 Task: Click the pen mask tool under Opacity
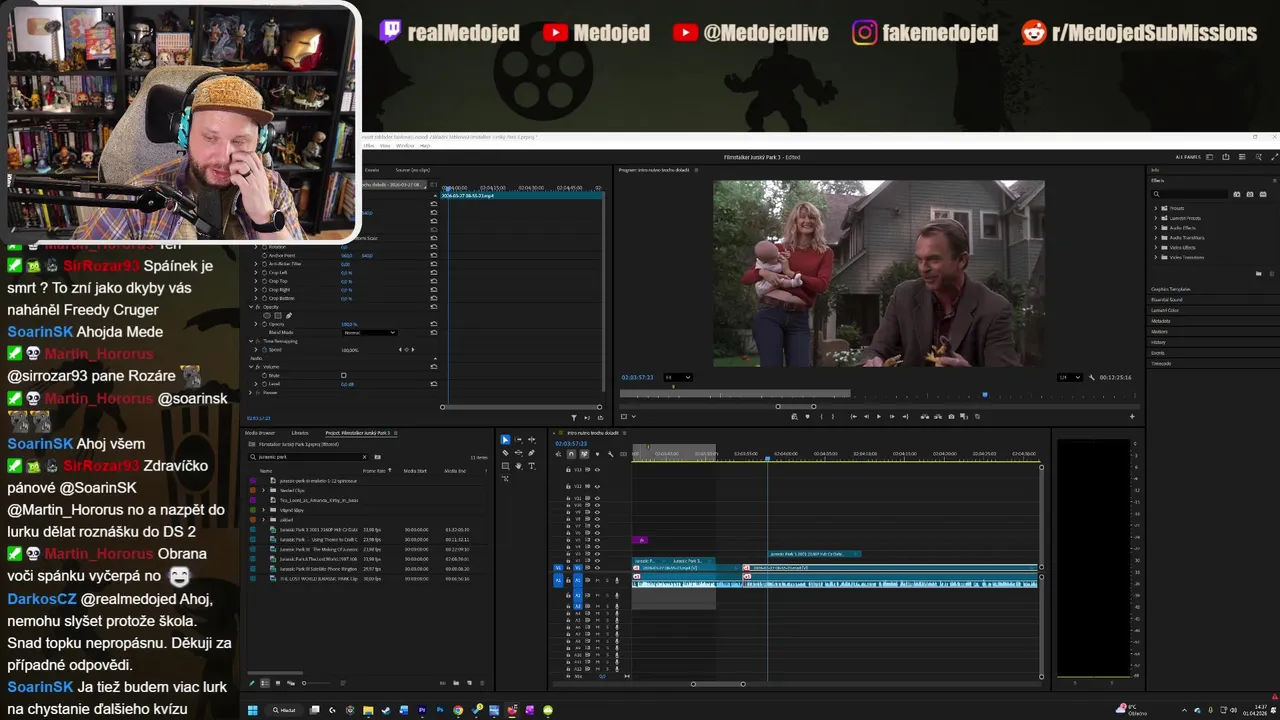289,316
